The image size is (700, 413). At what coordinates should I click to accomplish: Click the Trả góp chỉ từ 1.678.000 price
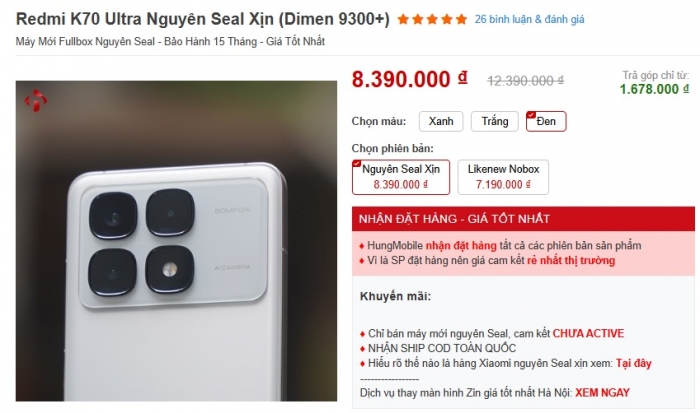[x=654, y=83]
